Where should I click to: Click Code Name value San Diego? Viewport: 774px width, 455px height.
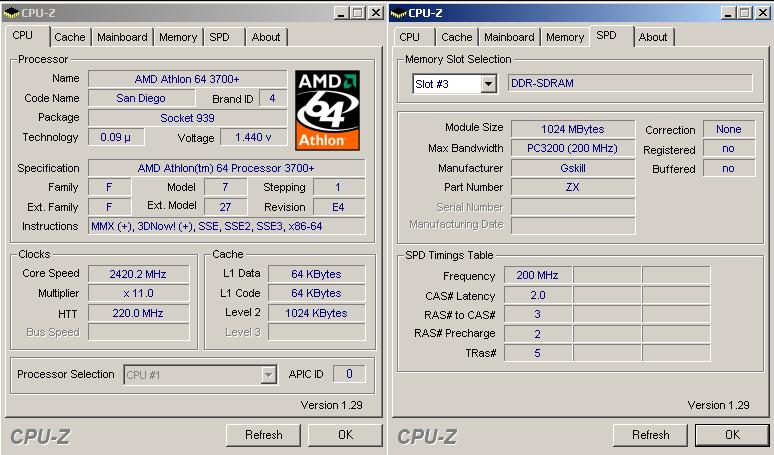141,98
